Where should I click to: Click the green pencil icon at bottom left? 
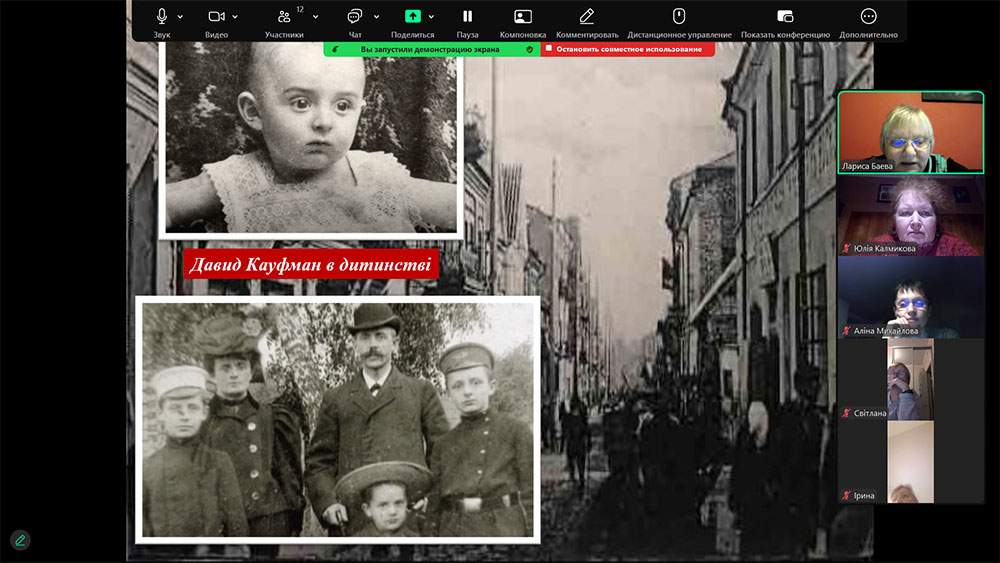click(x=20, y=540)
